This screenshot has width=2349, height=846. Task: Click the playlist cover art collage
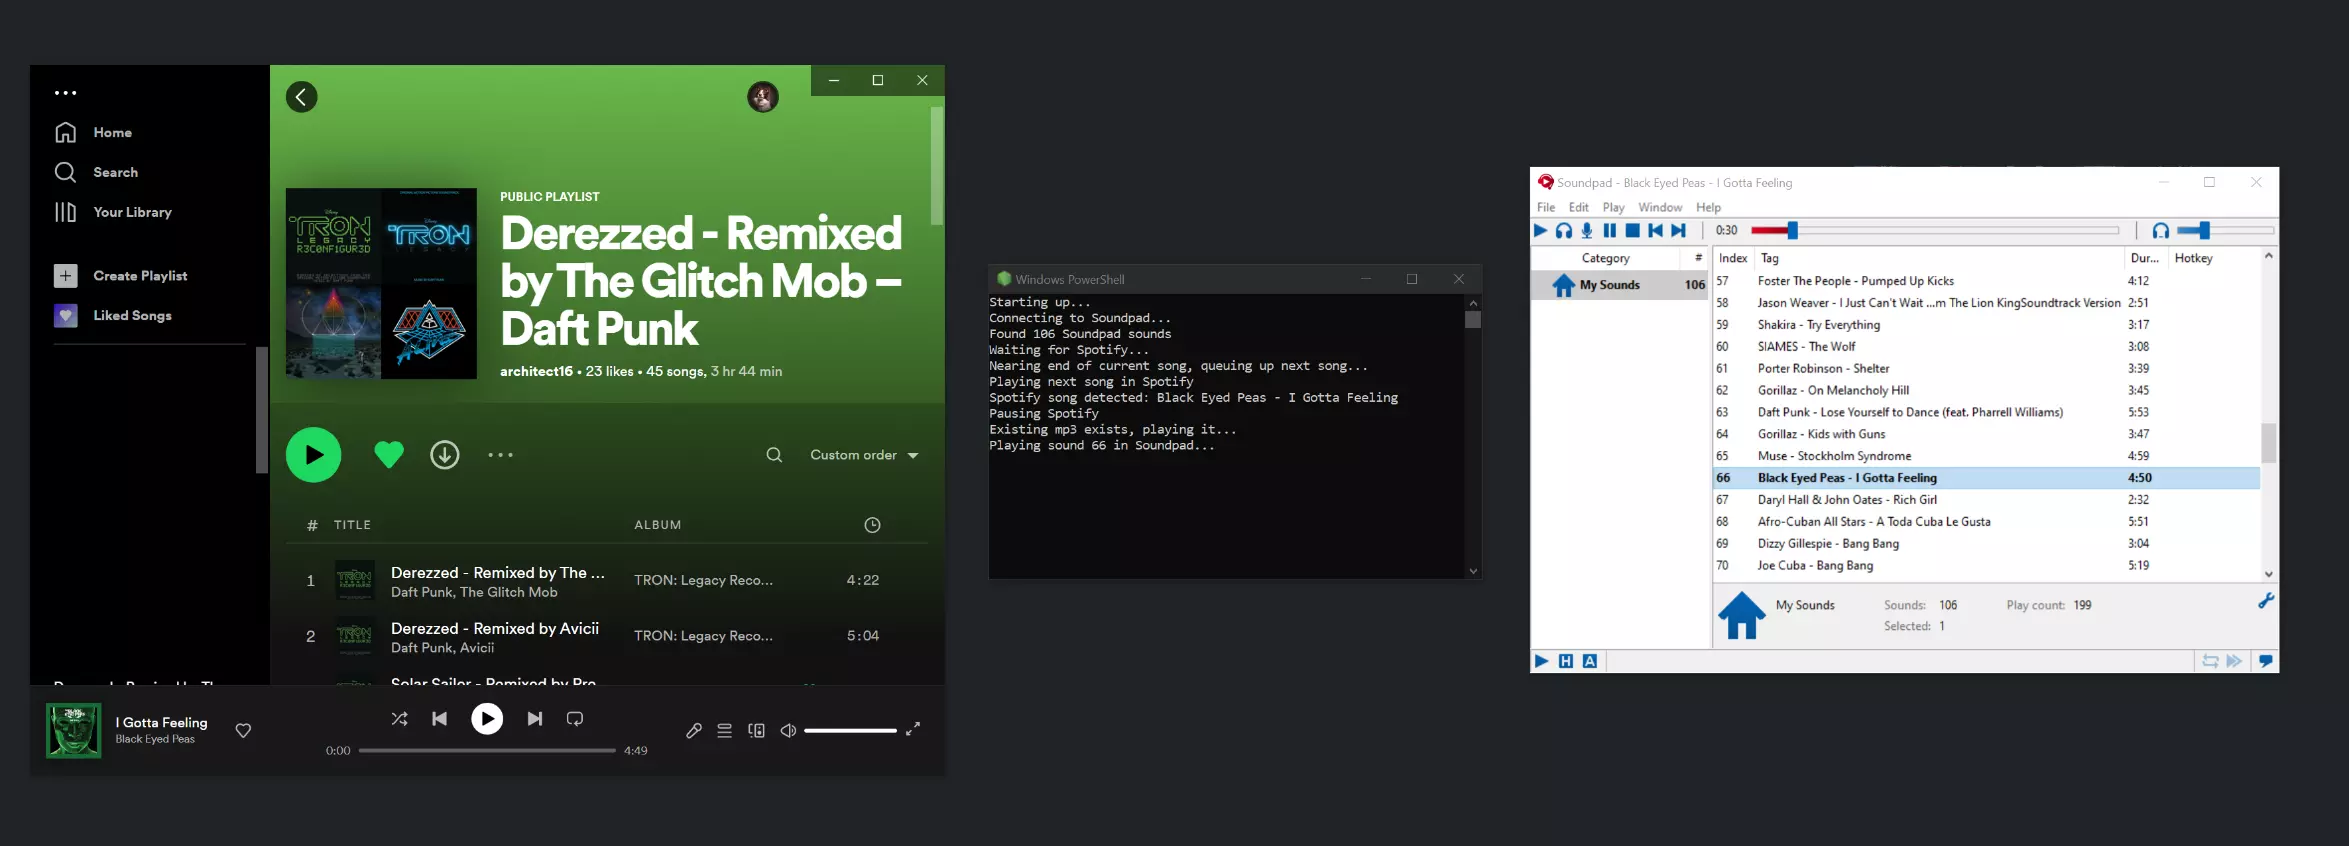[x=381, y=283]
